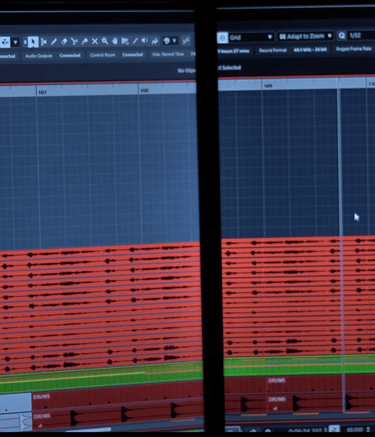Select the Range Selection tool

tap(44, 42)
